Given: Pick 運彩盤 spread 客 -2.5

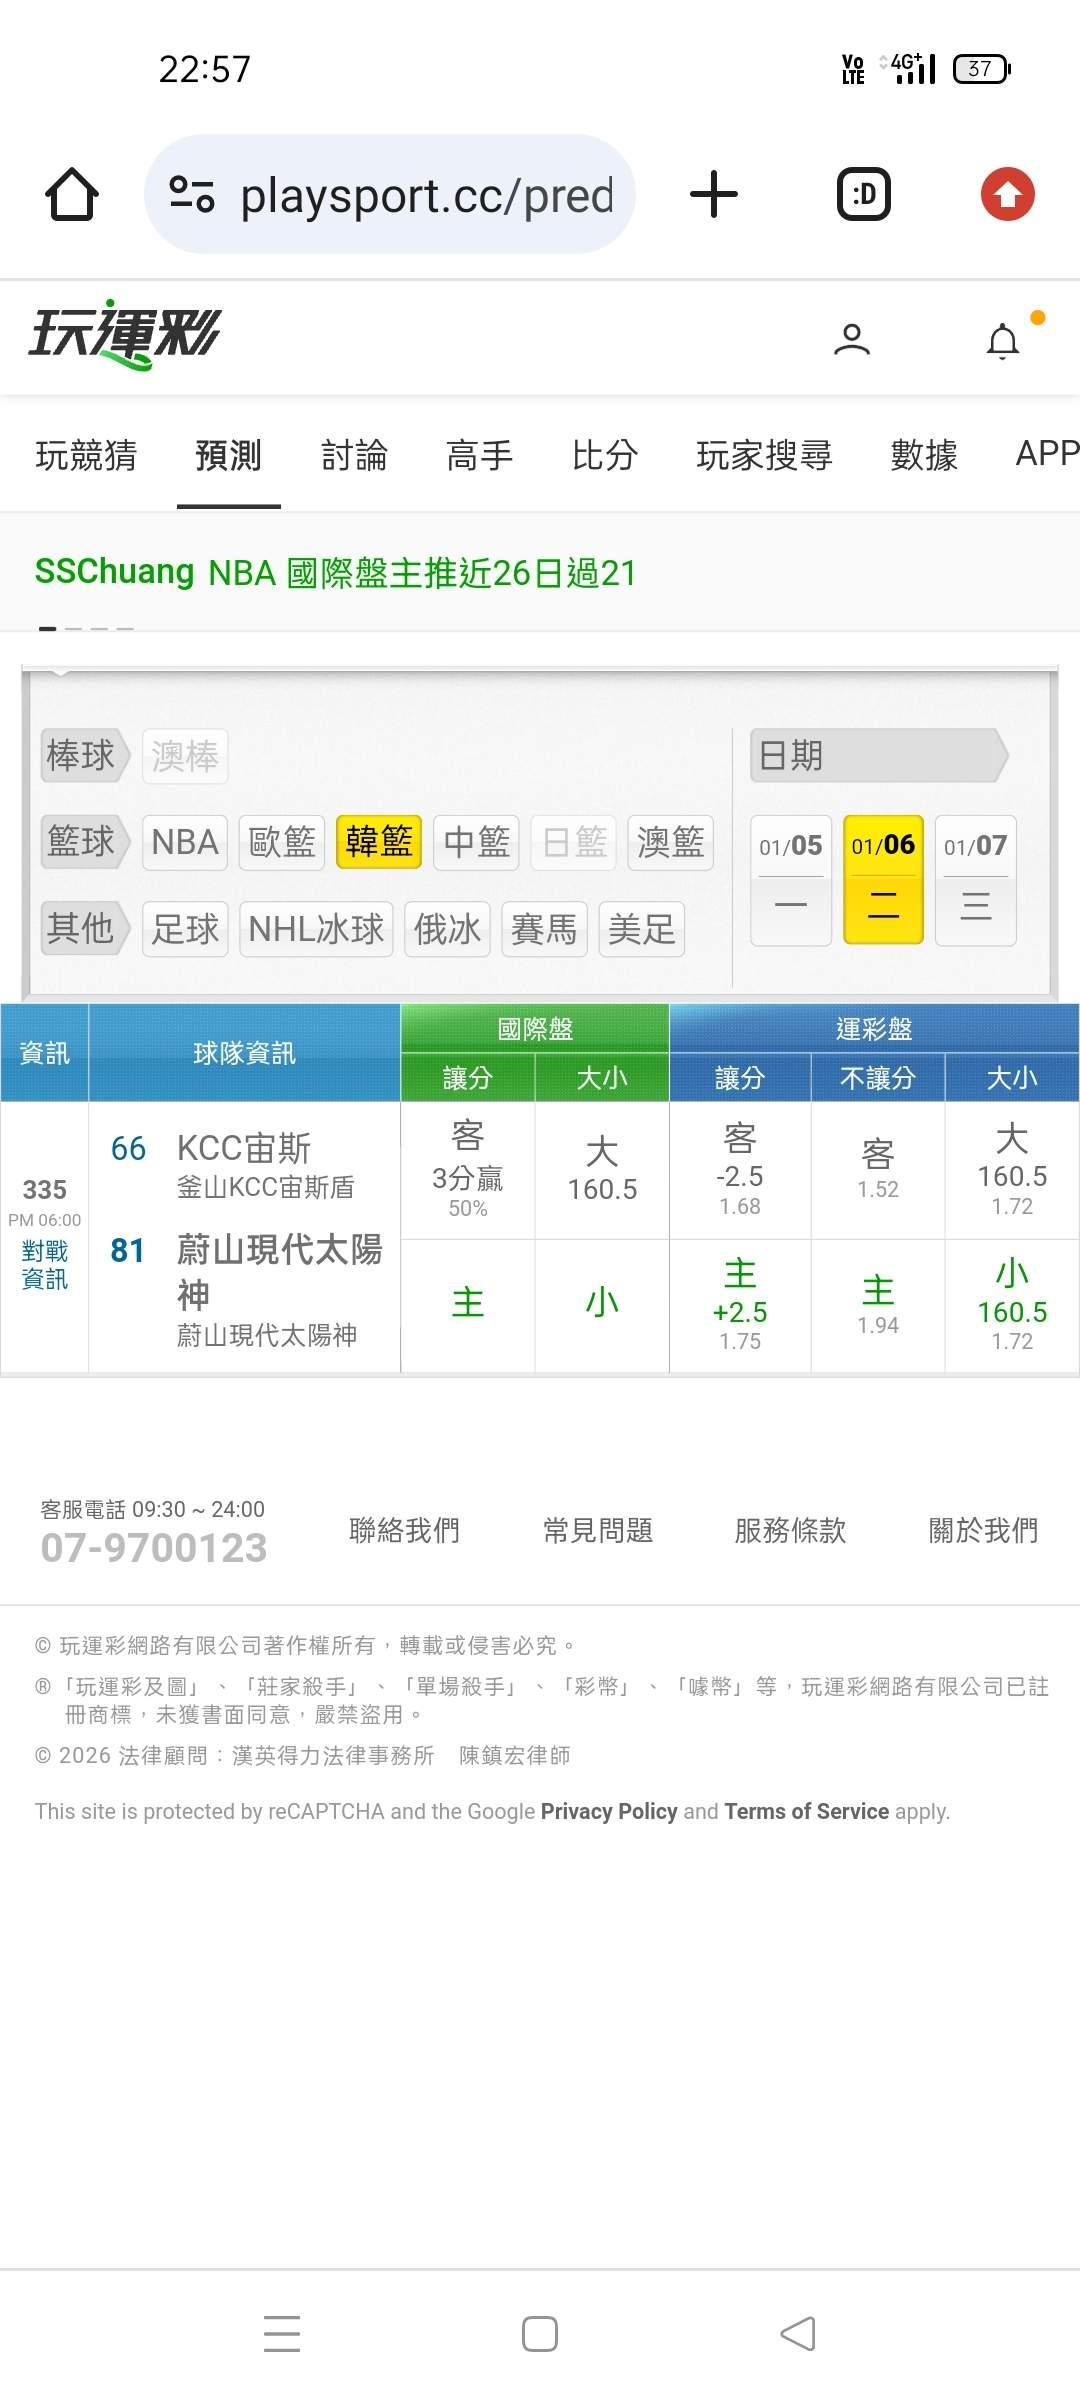Looking at the screenshot, I should (740, 1170).
